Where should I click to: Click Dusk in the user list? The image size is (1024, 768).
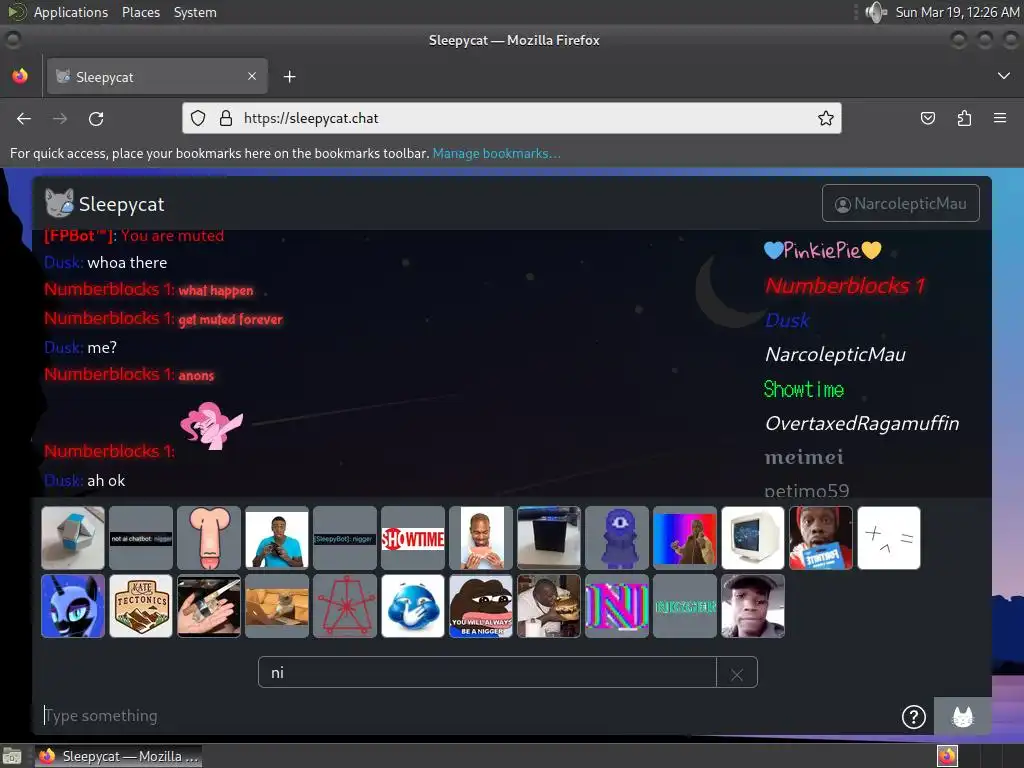point(787,320)
